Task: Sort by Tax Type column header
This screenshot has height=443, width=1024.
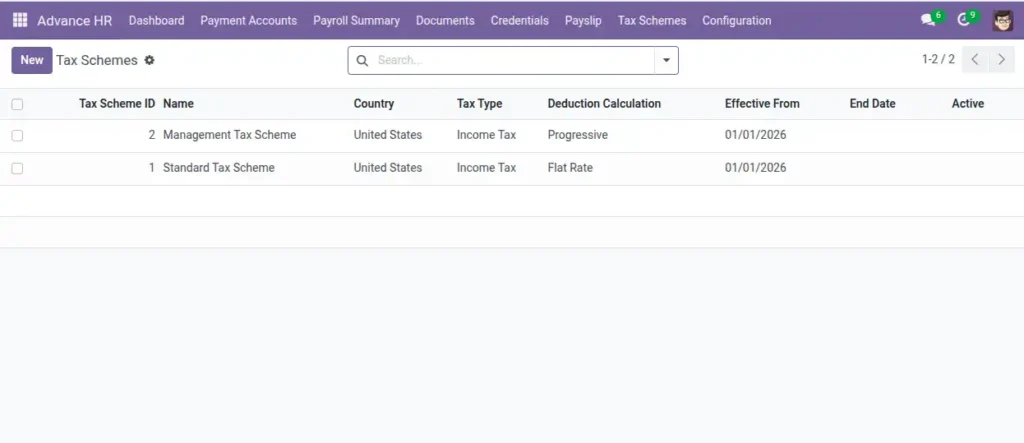Action: (479, 103)
